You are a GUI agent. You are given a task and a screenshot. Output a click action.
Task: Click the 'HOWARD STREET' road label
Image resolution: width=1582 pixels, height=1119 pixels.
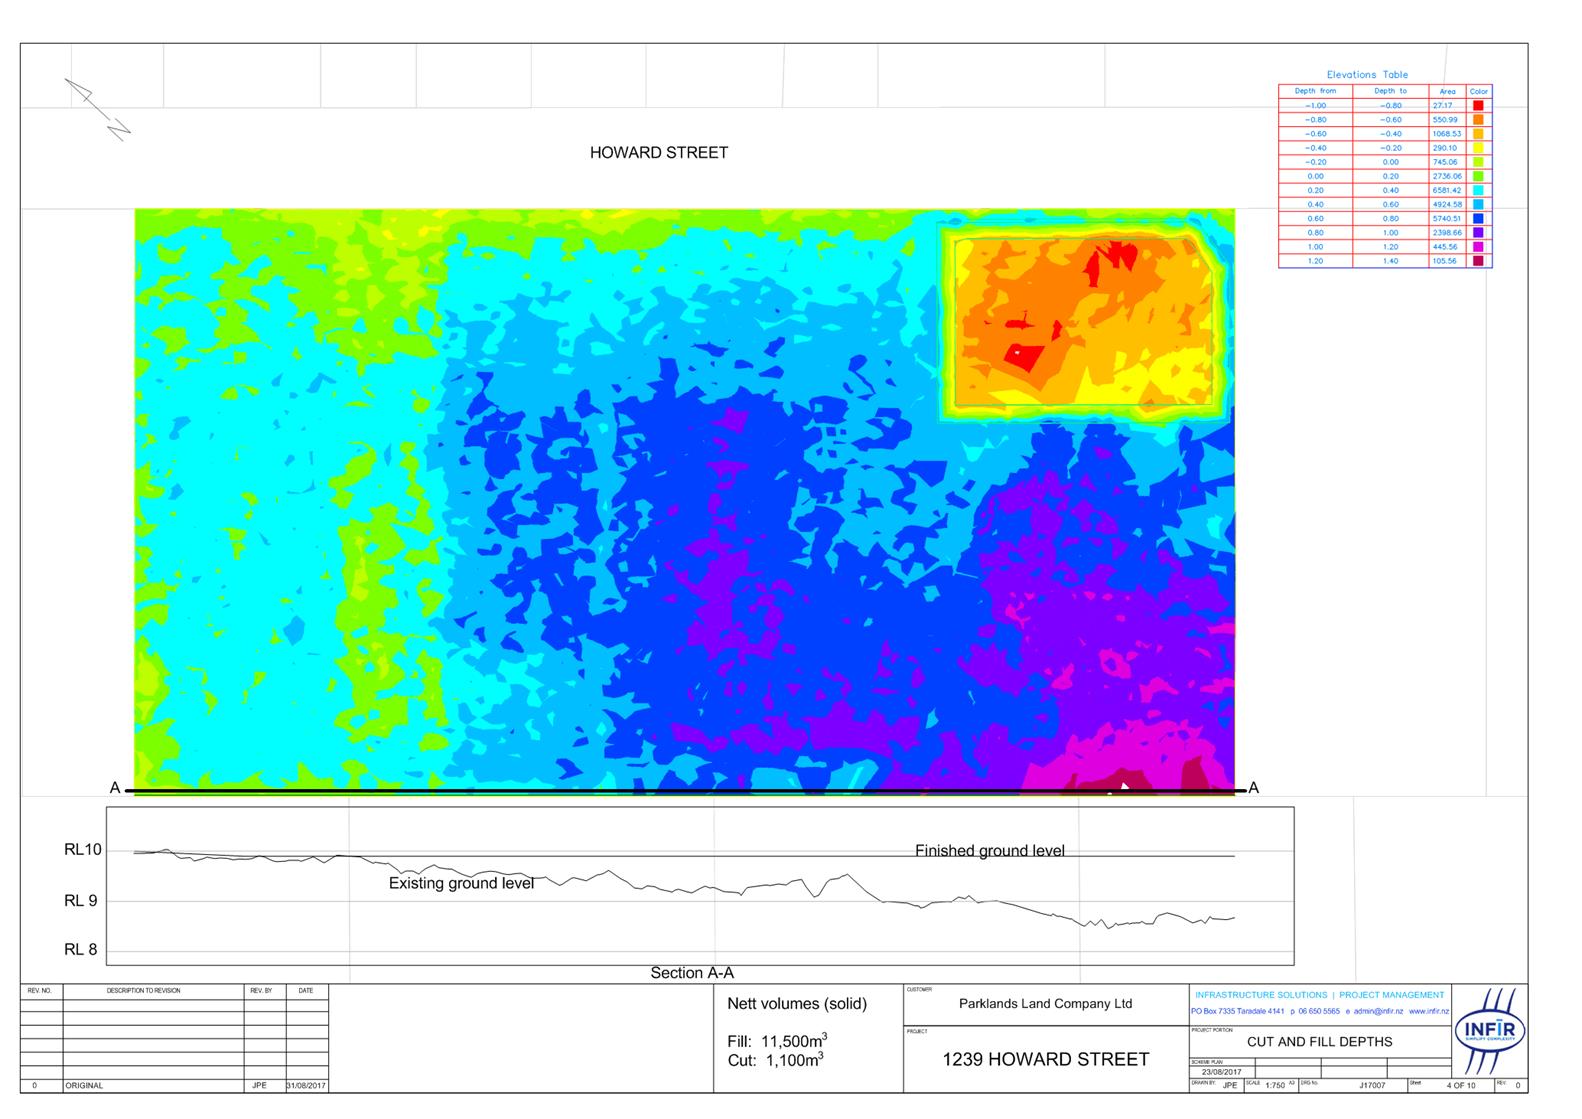point(659,153)
